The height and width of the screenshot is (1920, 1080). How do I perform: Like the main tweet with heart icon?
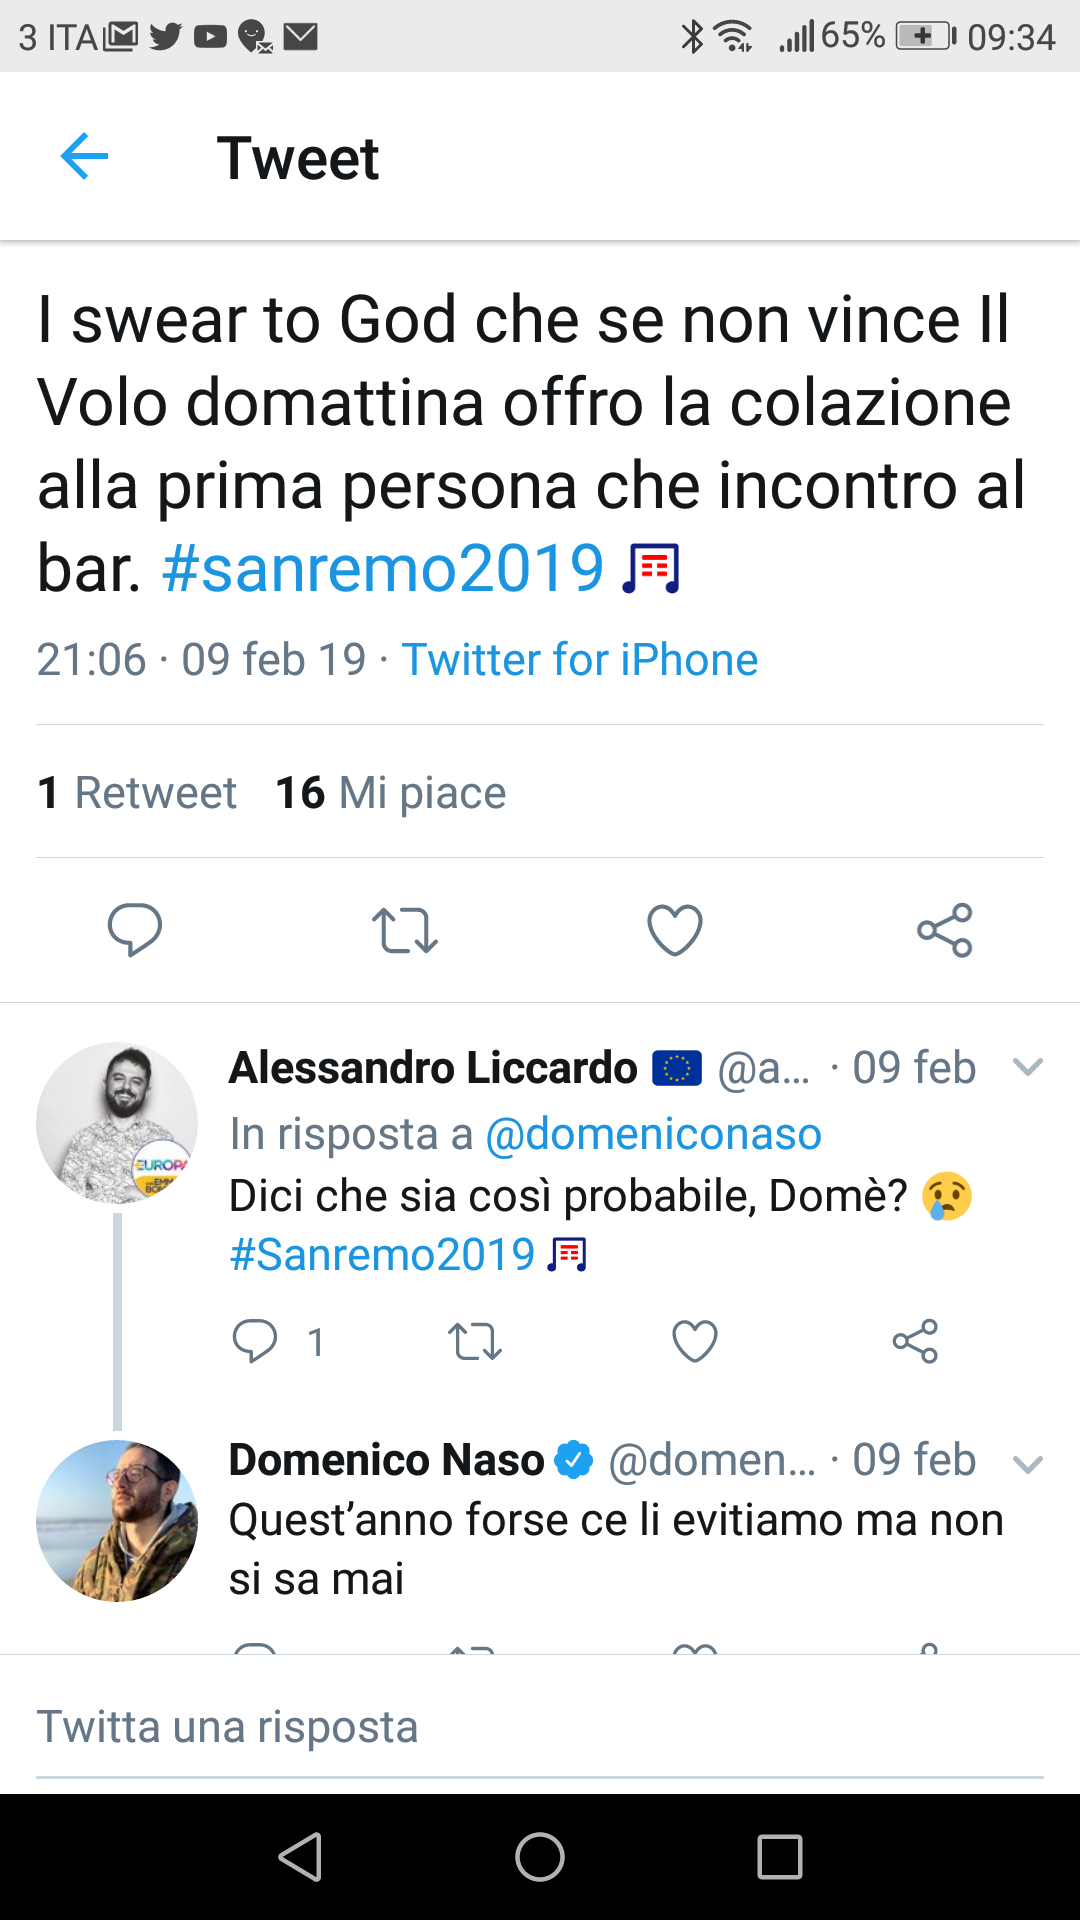point(675,930)
